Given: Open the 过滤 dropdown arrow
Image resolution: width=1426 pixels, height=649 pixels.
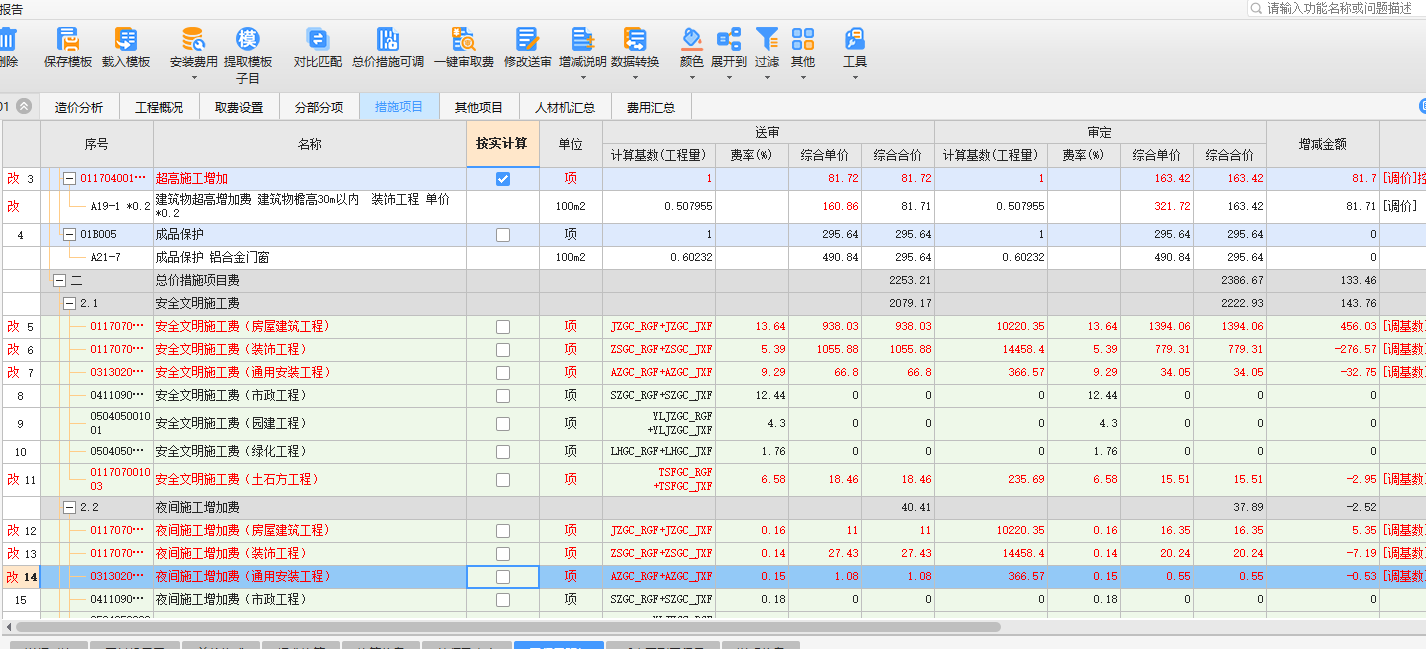Looking at the screenshot, I should [x=767, y=77].
